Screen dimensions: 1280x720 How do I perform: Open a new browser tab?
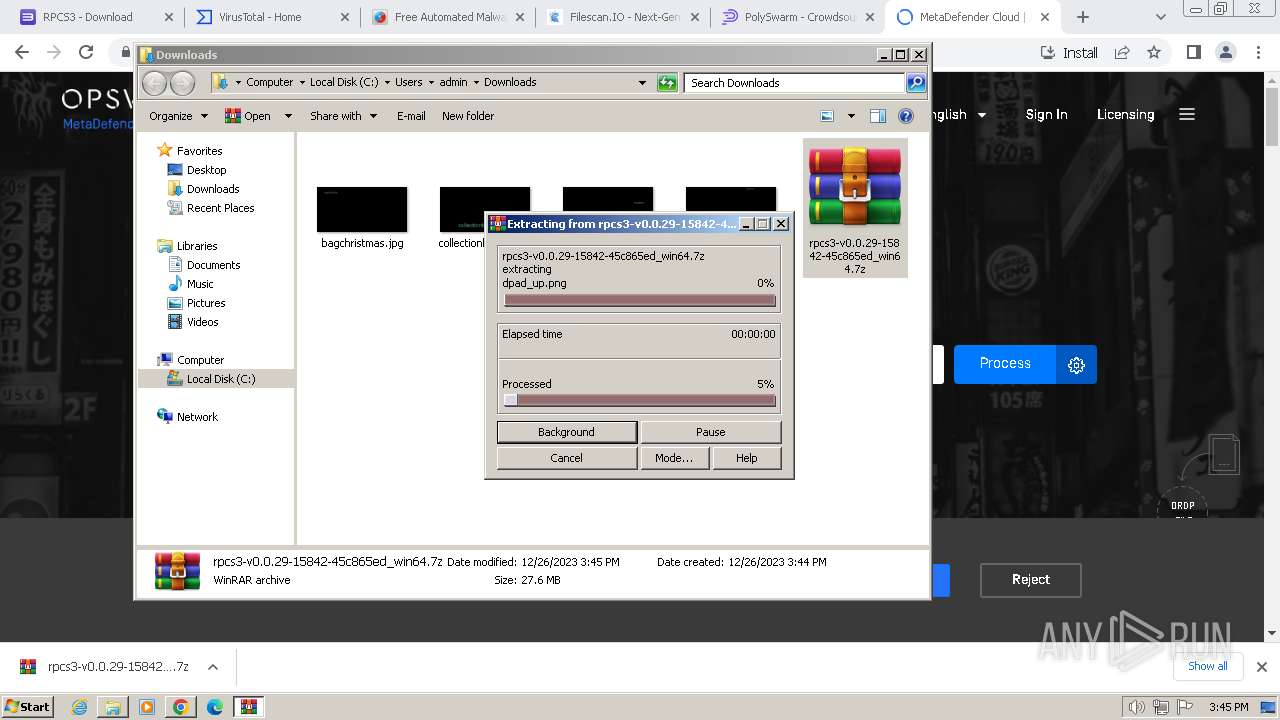1082,17
